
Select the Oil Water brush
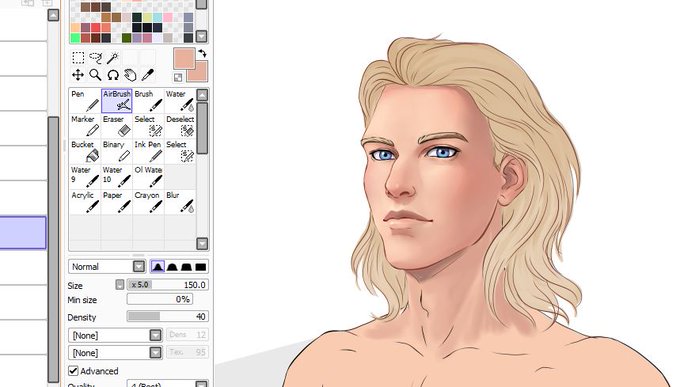pos(148,177)
